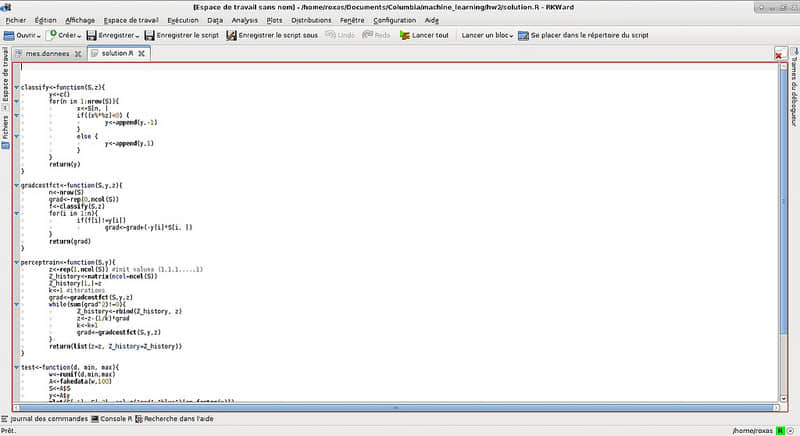
Task: Collapse the perceptrain function fold marker
Action: point(17,263)
